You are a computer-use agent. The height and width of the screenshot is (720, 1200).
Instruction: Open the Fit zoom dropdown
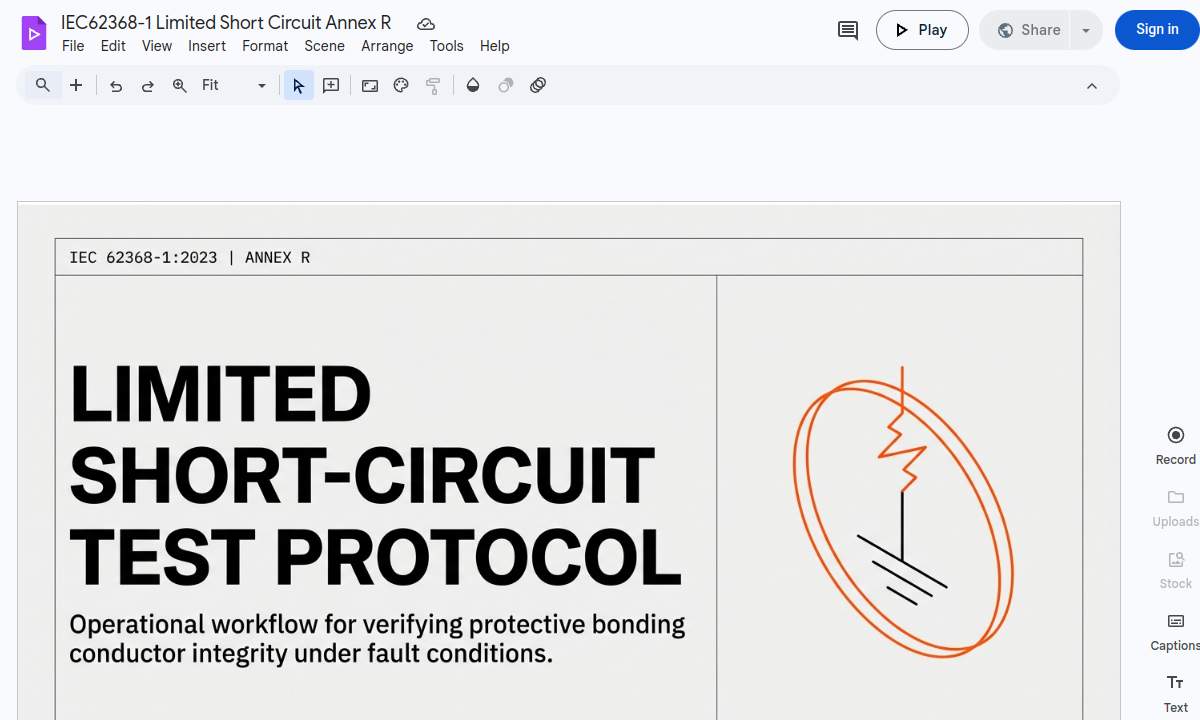261,85
